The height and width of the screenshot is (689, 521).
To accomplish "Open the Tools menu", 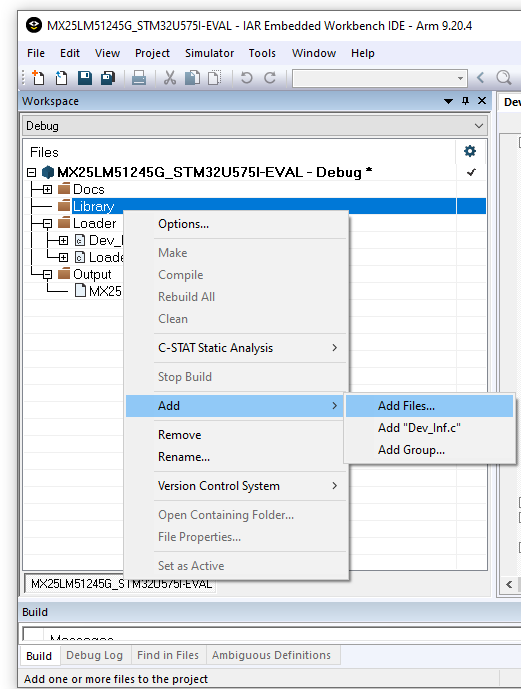I will point(262,53).
